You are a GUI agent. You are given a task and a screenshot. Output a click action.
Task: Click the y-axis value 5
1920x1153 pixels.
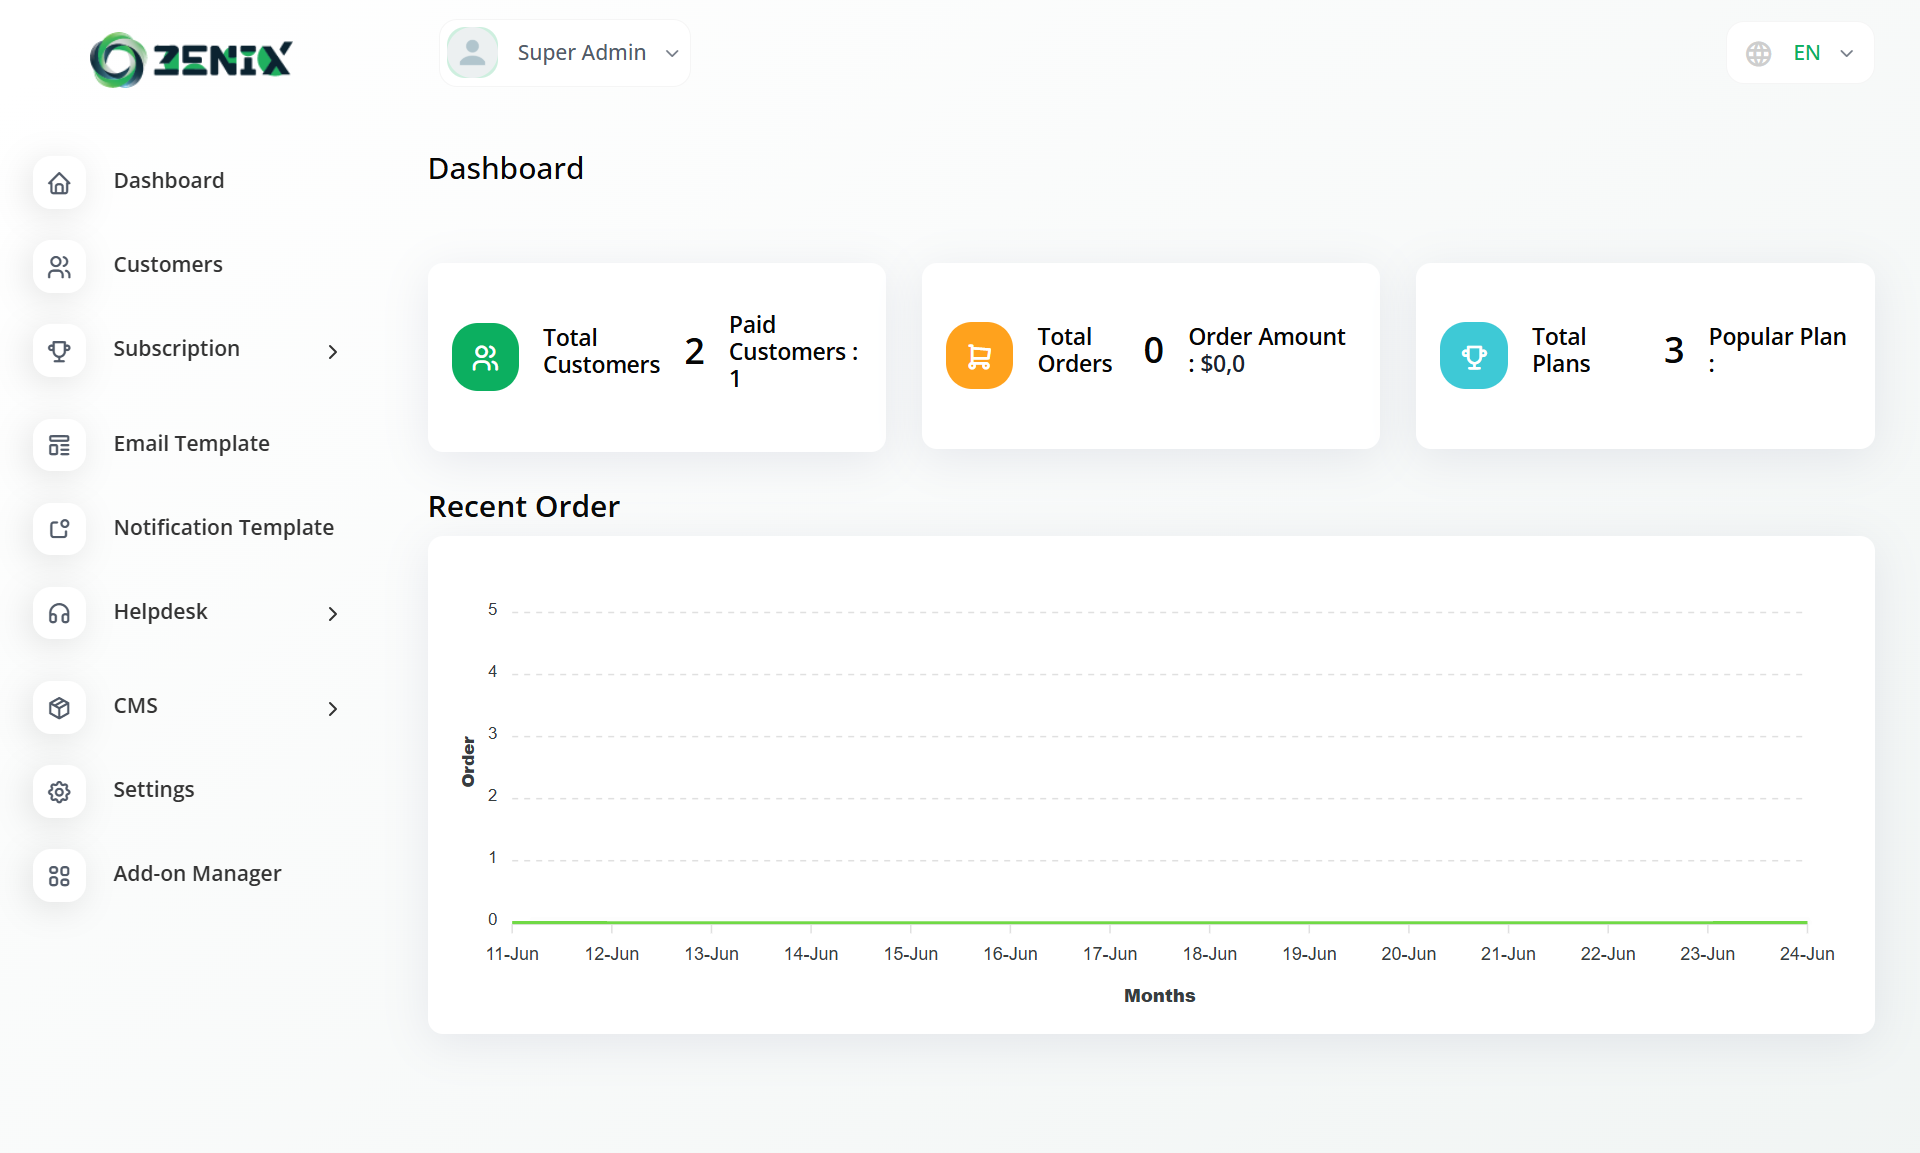(492, 610)
